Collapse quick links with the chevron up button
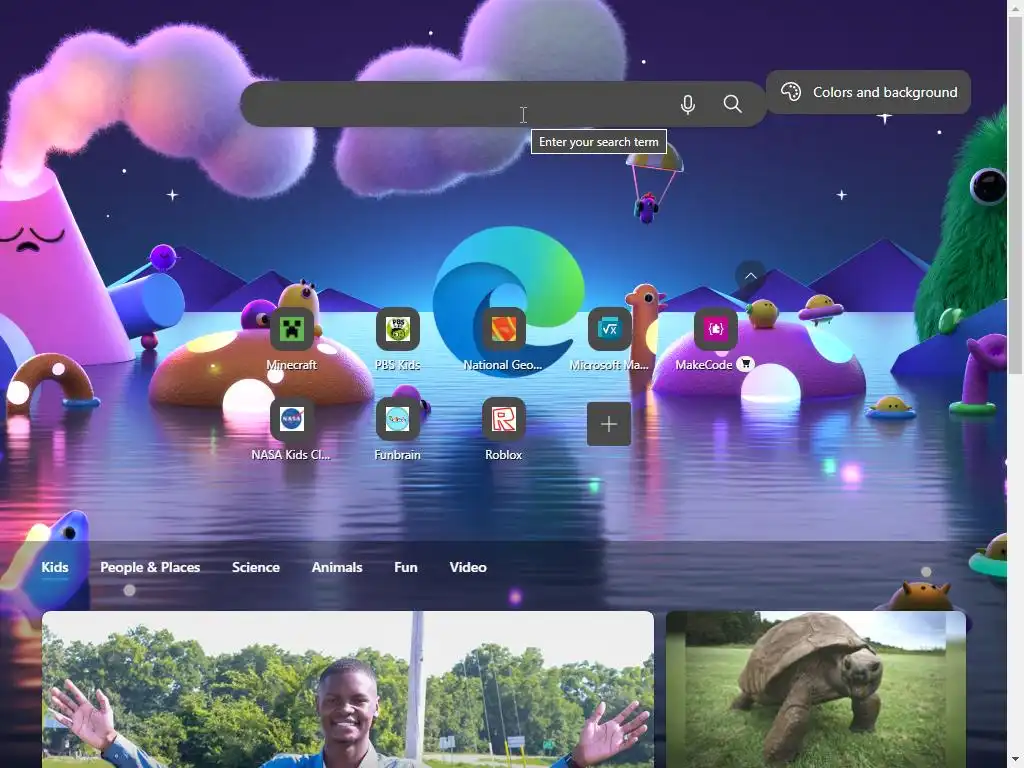Image resolution: width=1024 pixels, height=768 pixels. [x=750, y=276]
